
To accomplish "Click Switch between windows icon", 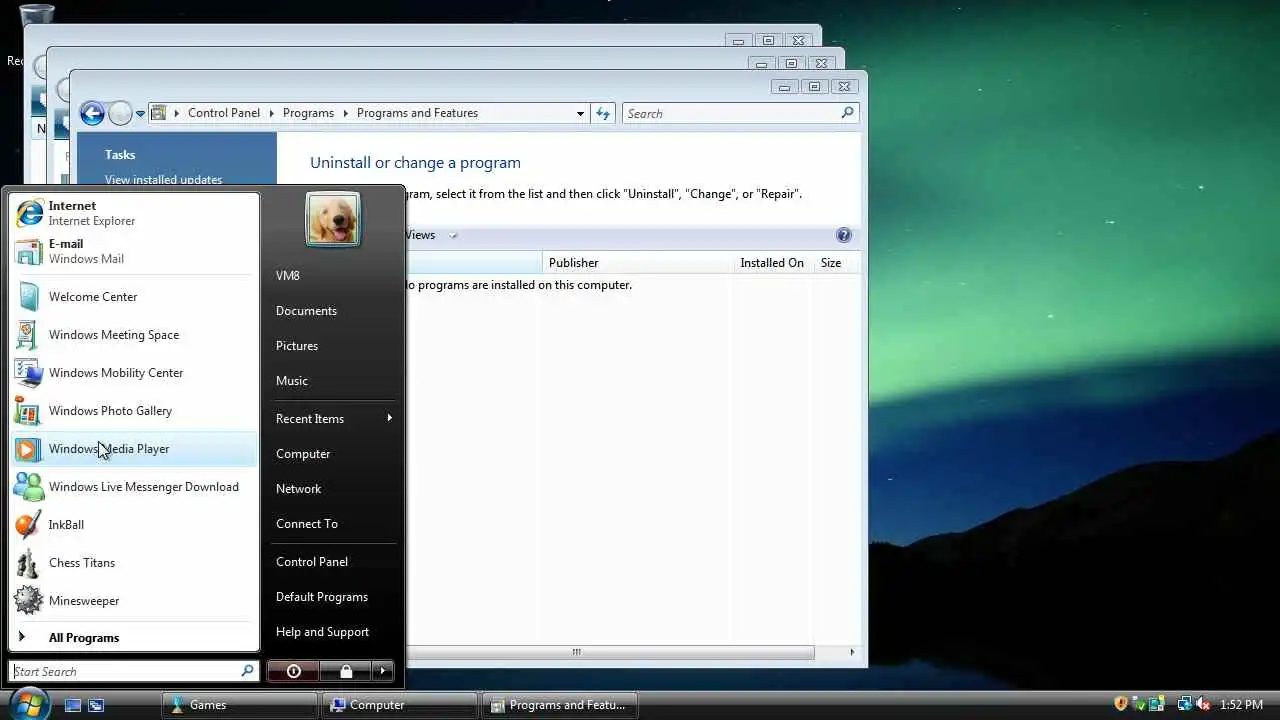I will pos(96,705).
